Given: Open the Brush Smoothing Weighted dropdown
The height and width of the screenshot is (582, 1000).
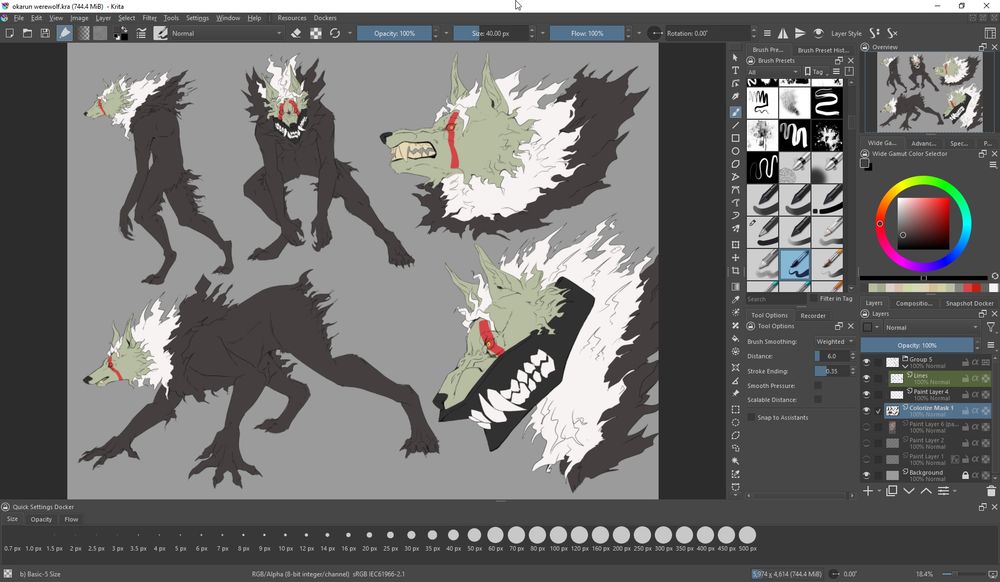Looking at the screenshot, I should click(x=834, y=341).
